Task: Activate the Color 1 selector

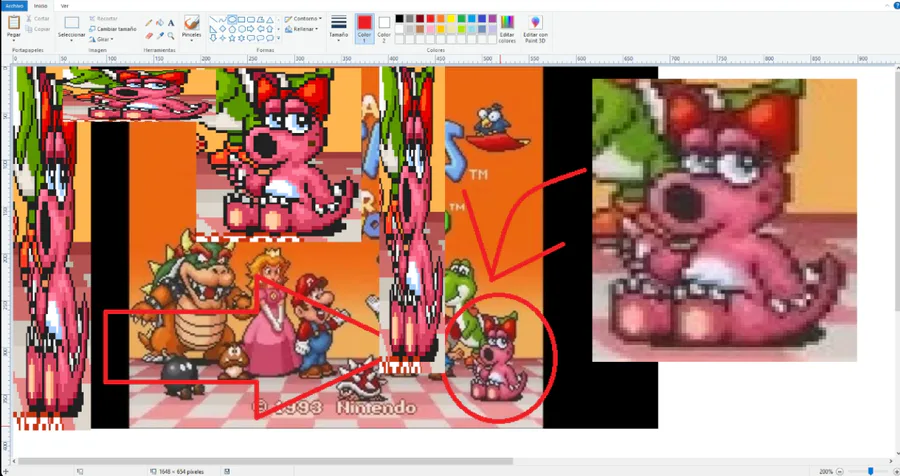Action: coord(364,28)
